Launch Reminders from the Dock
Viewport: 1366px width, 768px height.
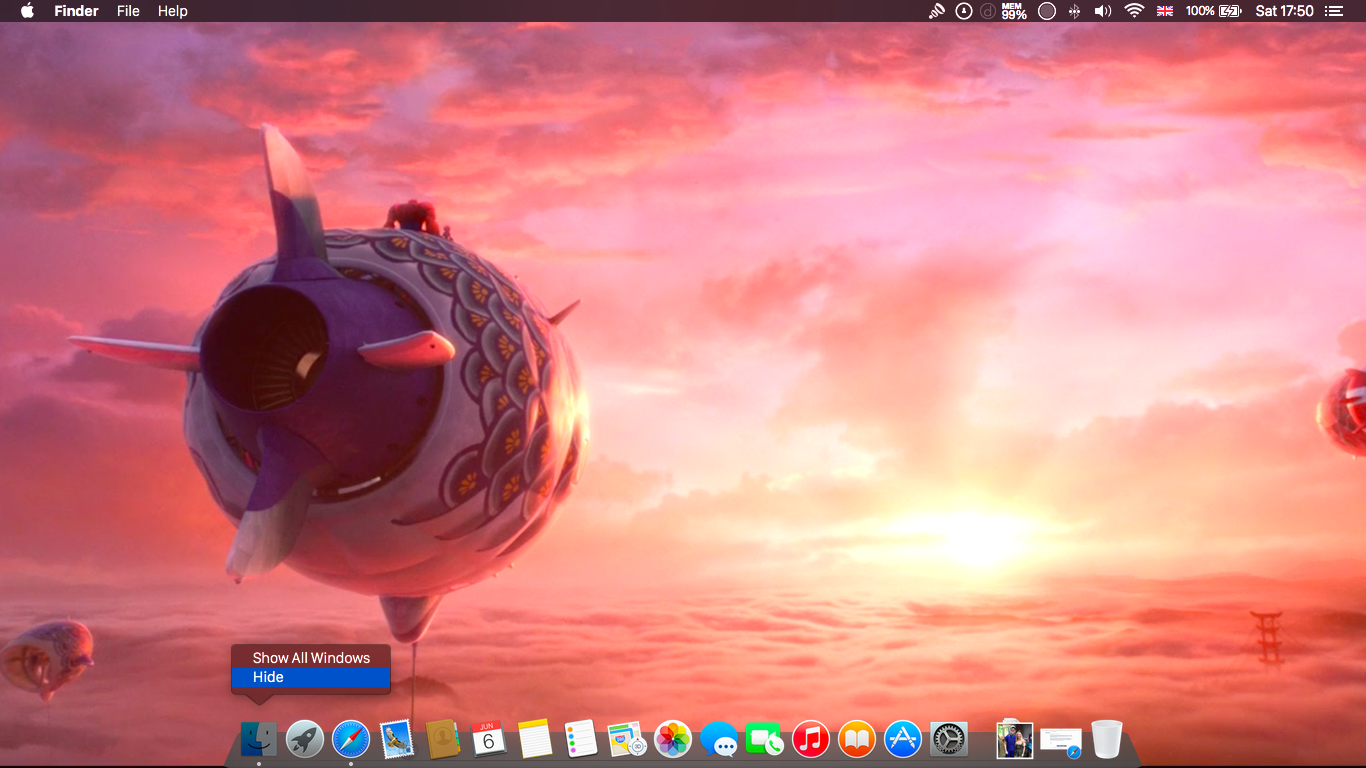point(581,740)
